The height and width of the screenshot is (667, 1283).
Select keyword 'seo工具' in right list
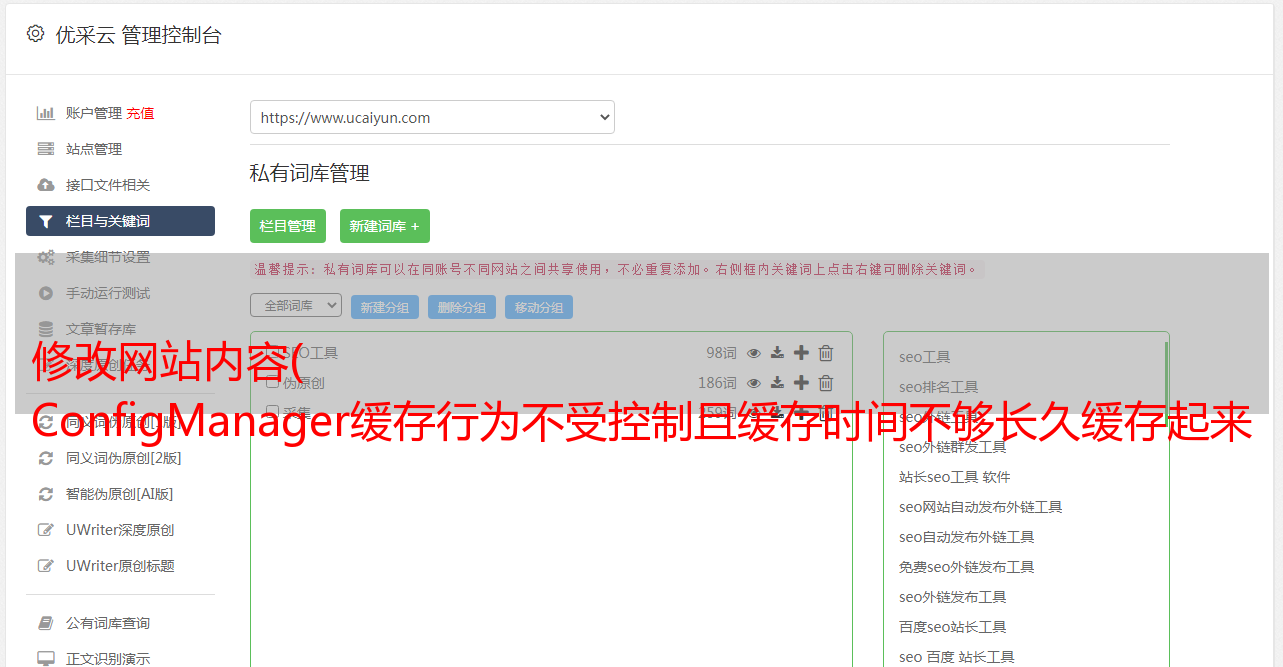(925, 357)
